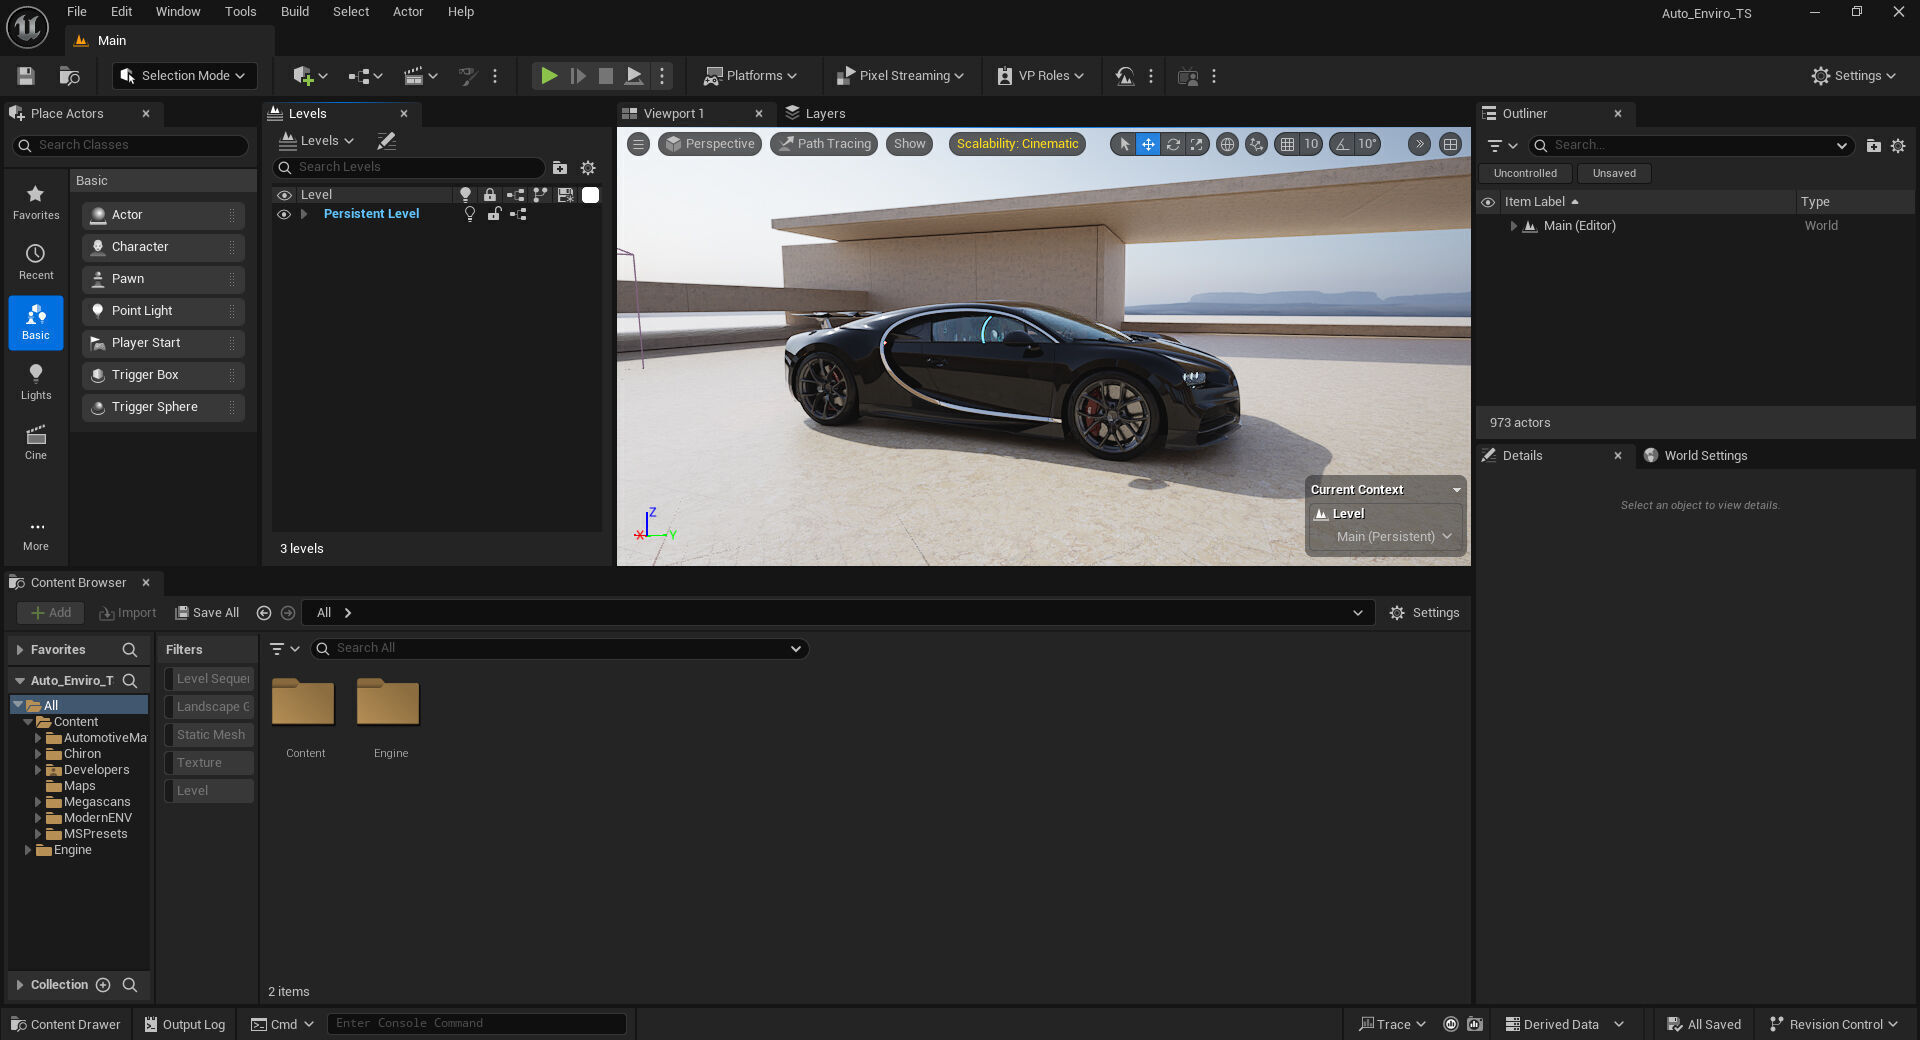Open the viewport layout grid icon
The image size is (1920, 1040).
(1450, 144)
